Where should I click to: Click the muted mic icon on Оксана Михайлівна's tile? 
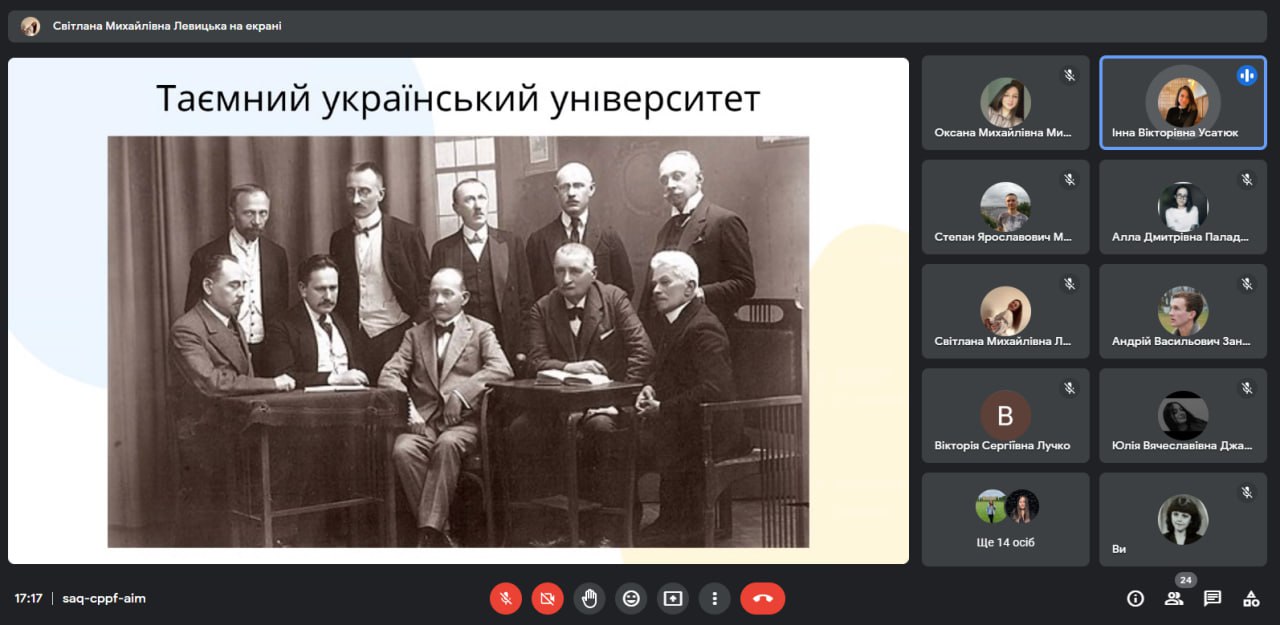(x=1069, y=75)
